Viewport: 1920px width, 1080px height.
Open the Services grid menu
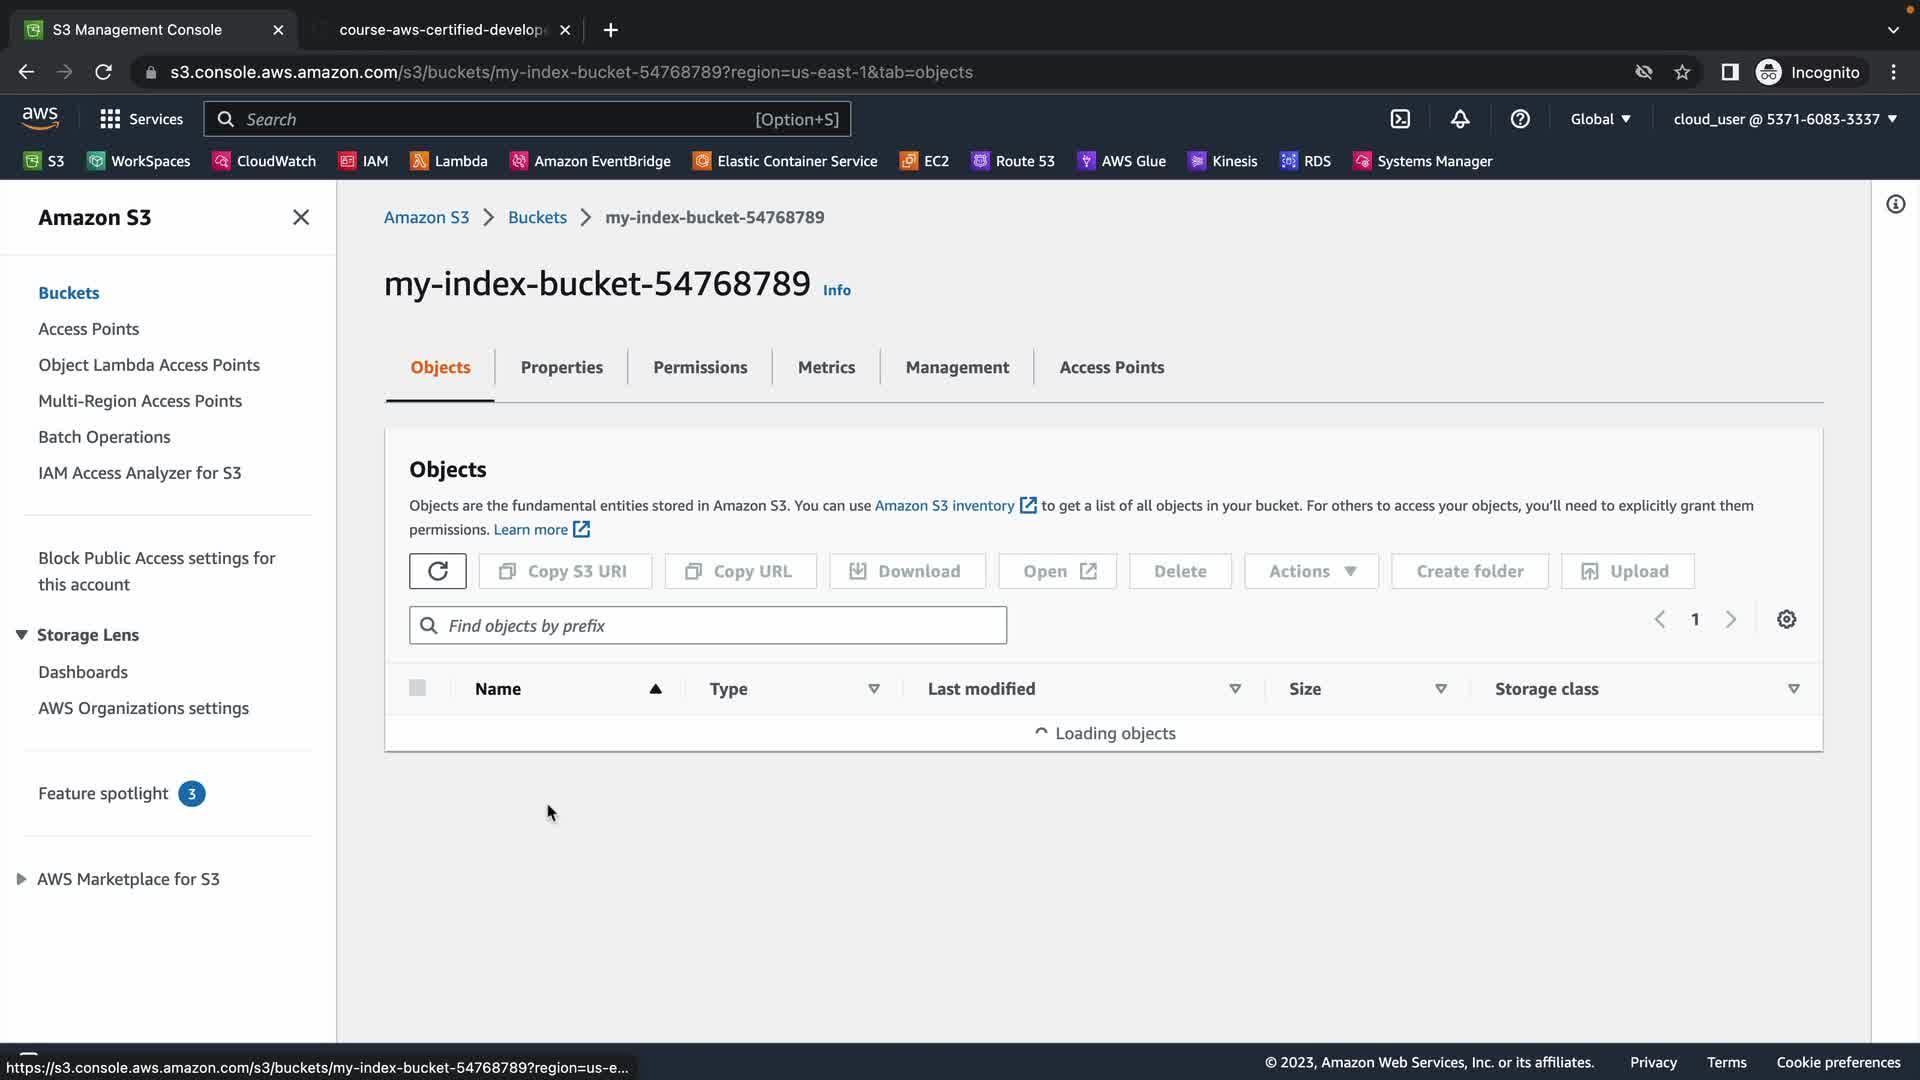pos(141,119)
